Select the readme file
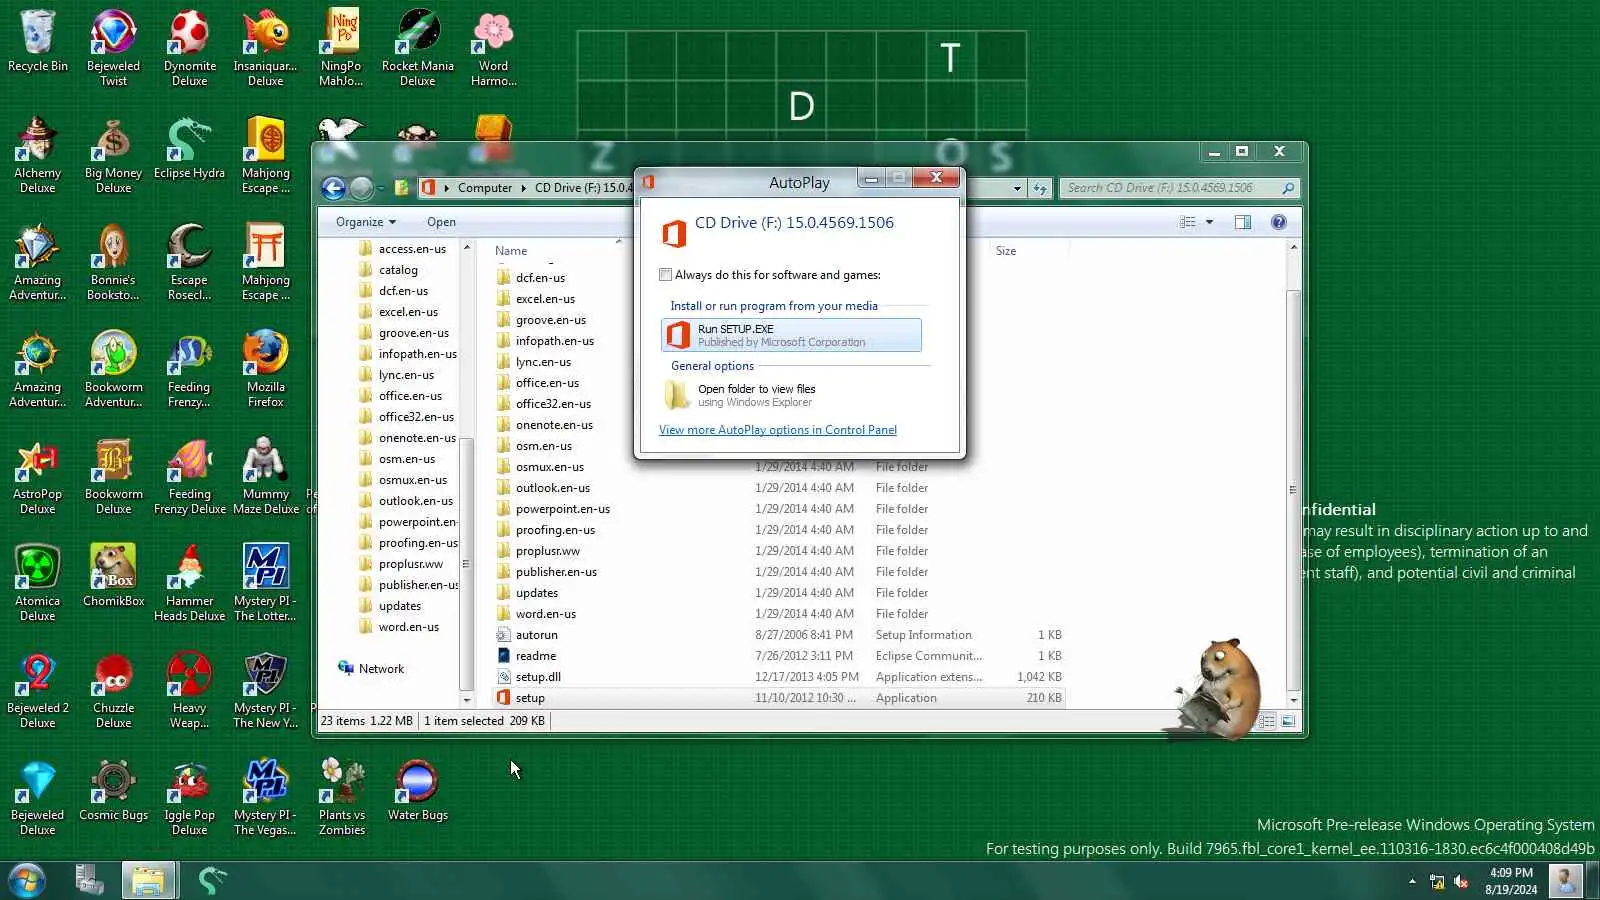The image size is (1600, 900). [536, 656]
